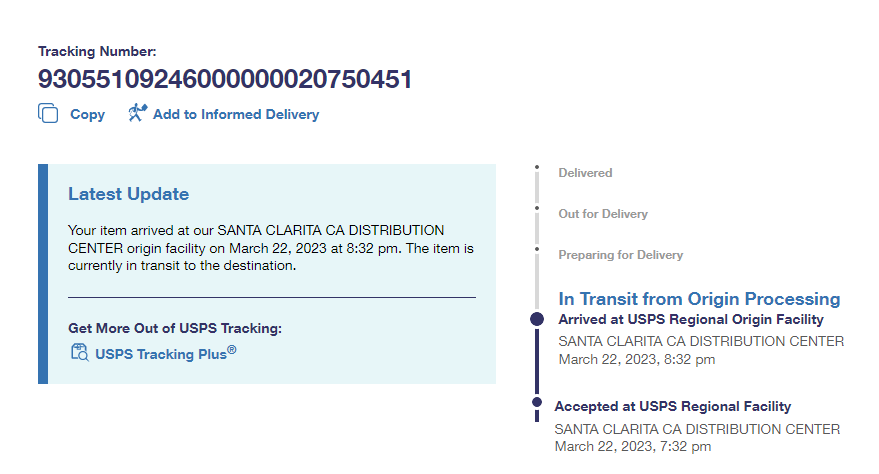This screenshot has width=879, height=474.
Task: Click the Delivered step label
Action: click(x=585, y=173)
